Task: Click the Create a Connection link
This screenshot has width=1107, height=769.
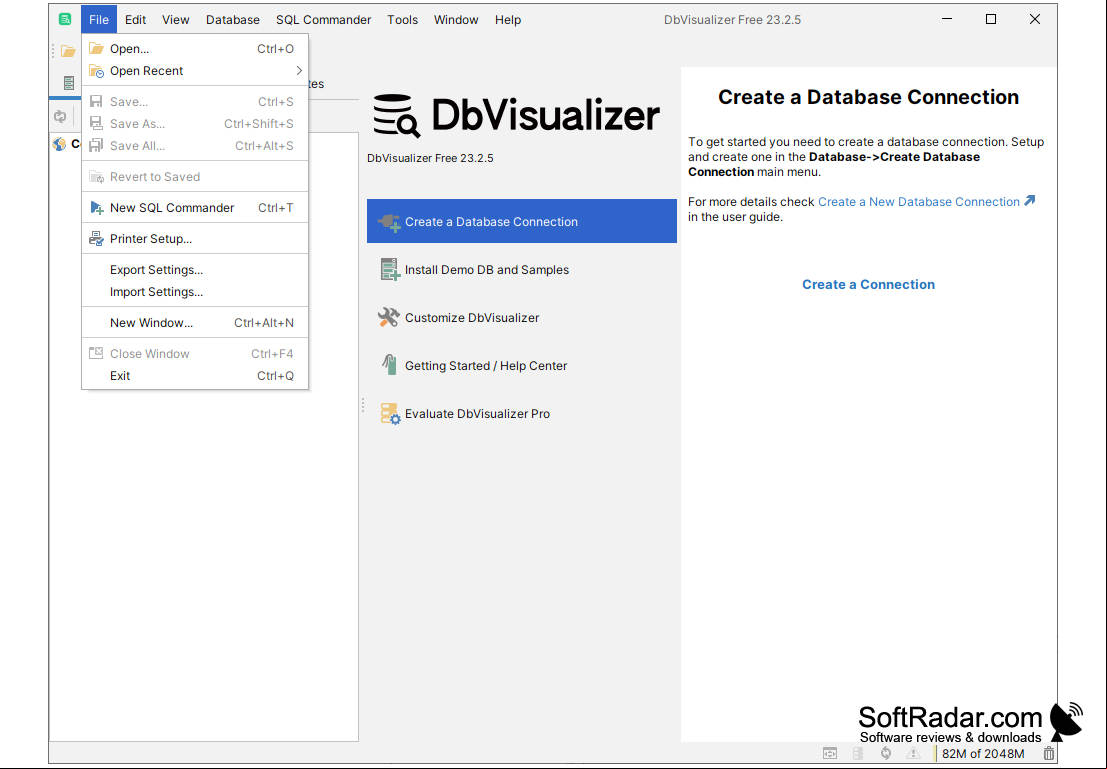Action: click(868, 285)
